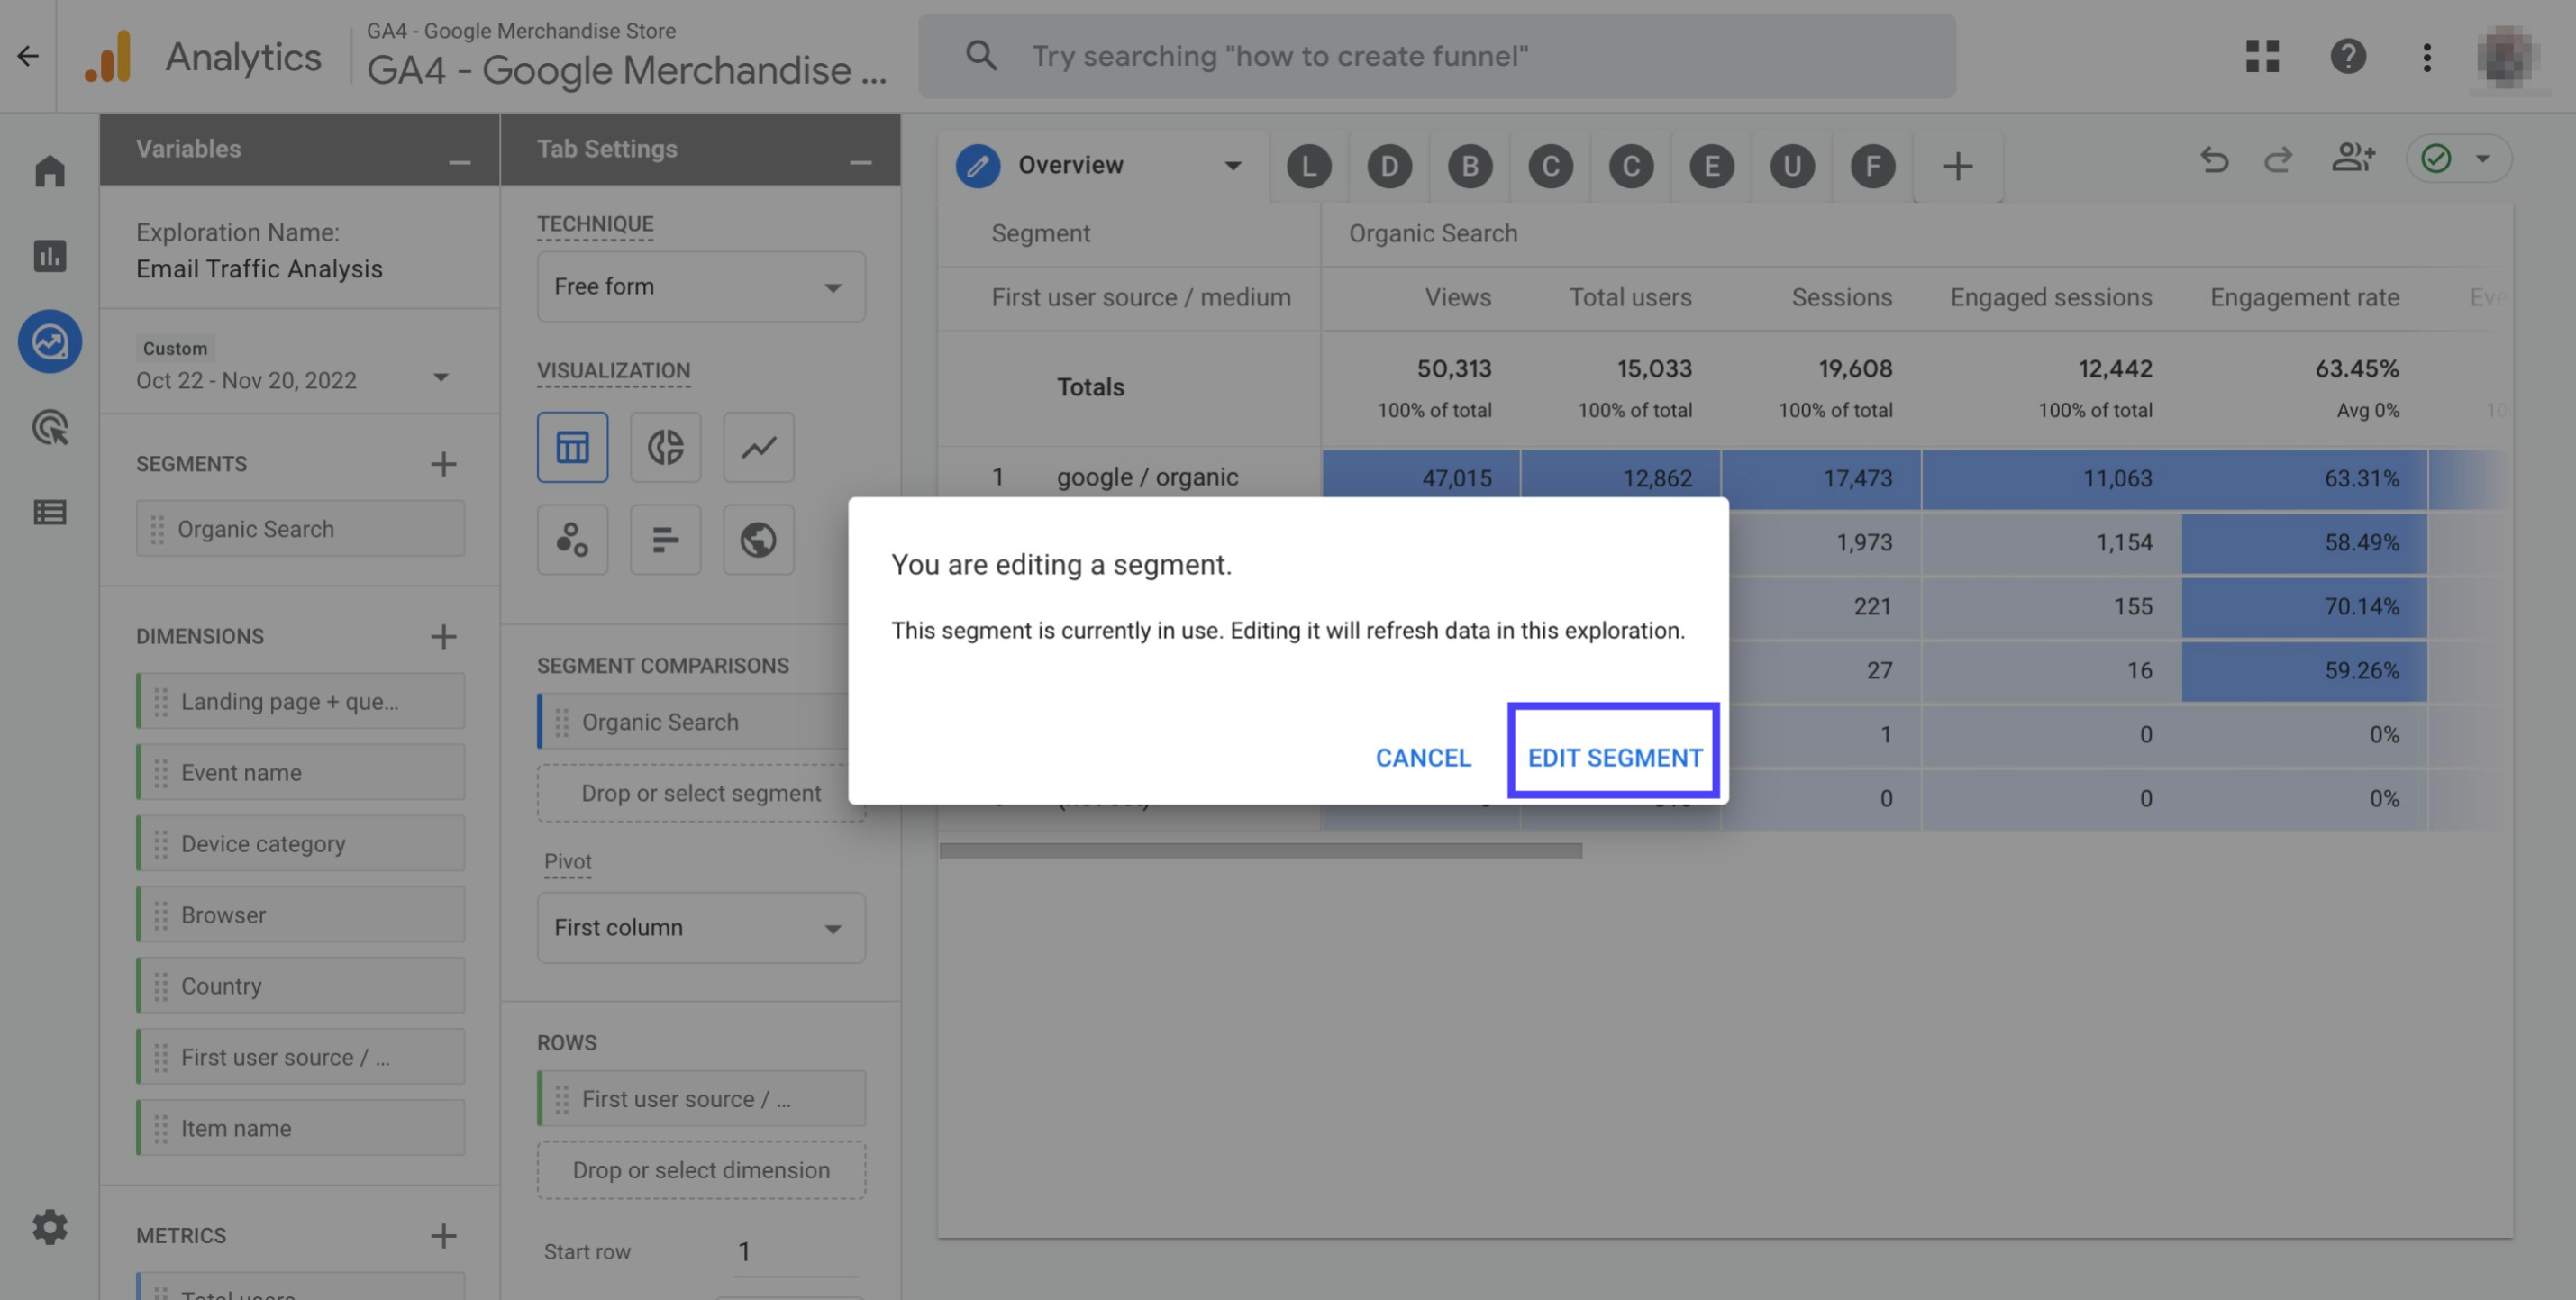The height and width of the screenshot is (1300, 2576).
Task: Click the Exploration Name 'Email Traffic Analysis'
Action: (x=259, y=269)
